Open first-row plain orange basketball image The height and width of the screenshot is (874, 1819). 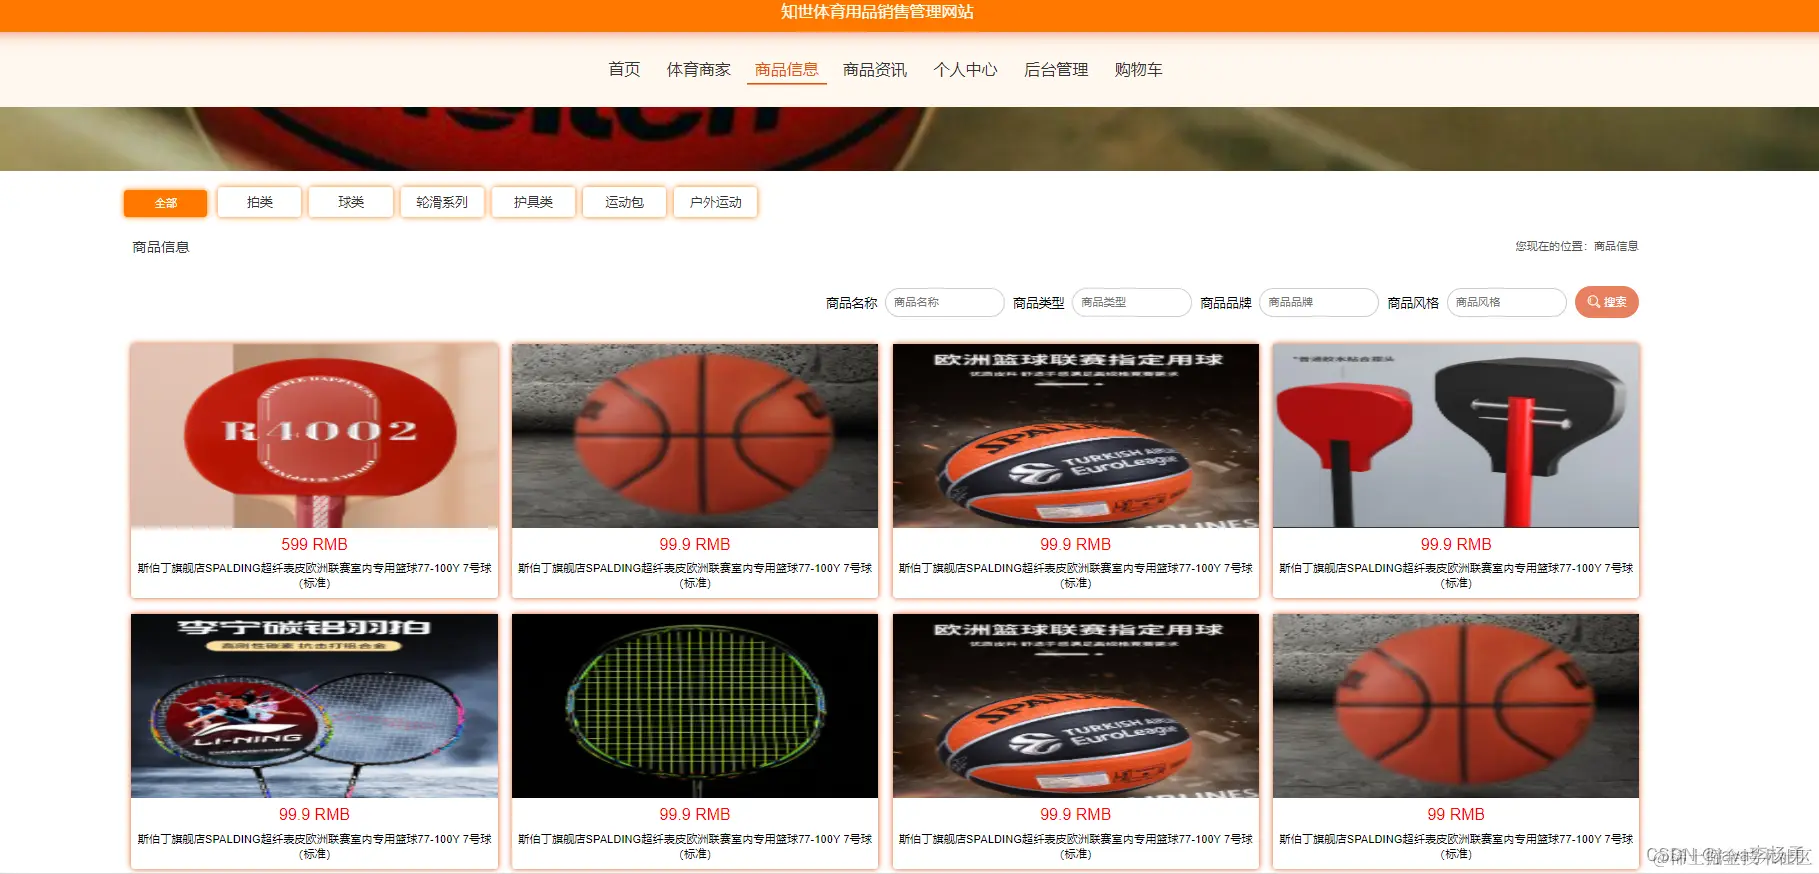coord(695,436)
